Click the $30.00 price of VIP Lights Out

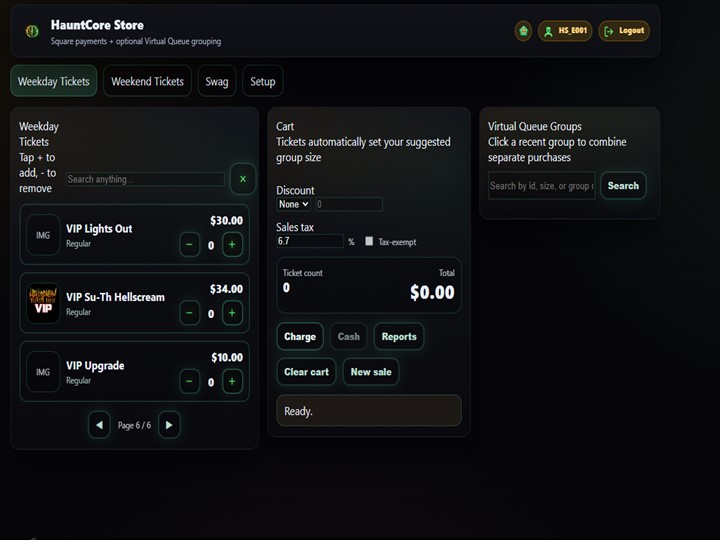point(226,220)
